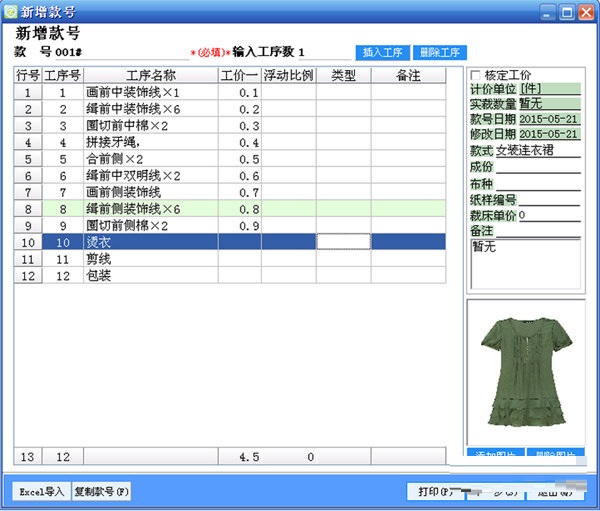
Task: Click the 删除工序 button
Action: (x=439, y=52)
